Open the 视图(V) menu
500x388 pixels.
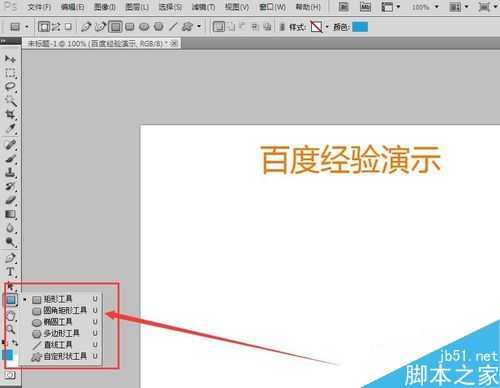(x=237, y=7)
